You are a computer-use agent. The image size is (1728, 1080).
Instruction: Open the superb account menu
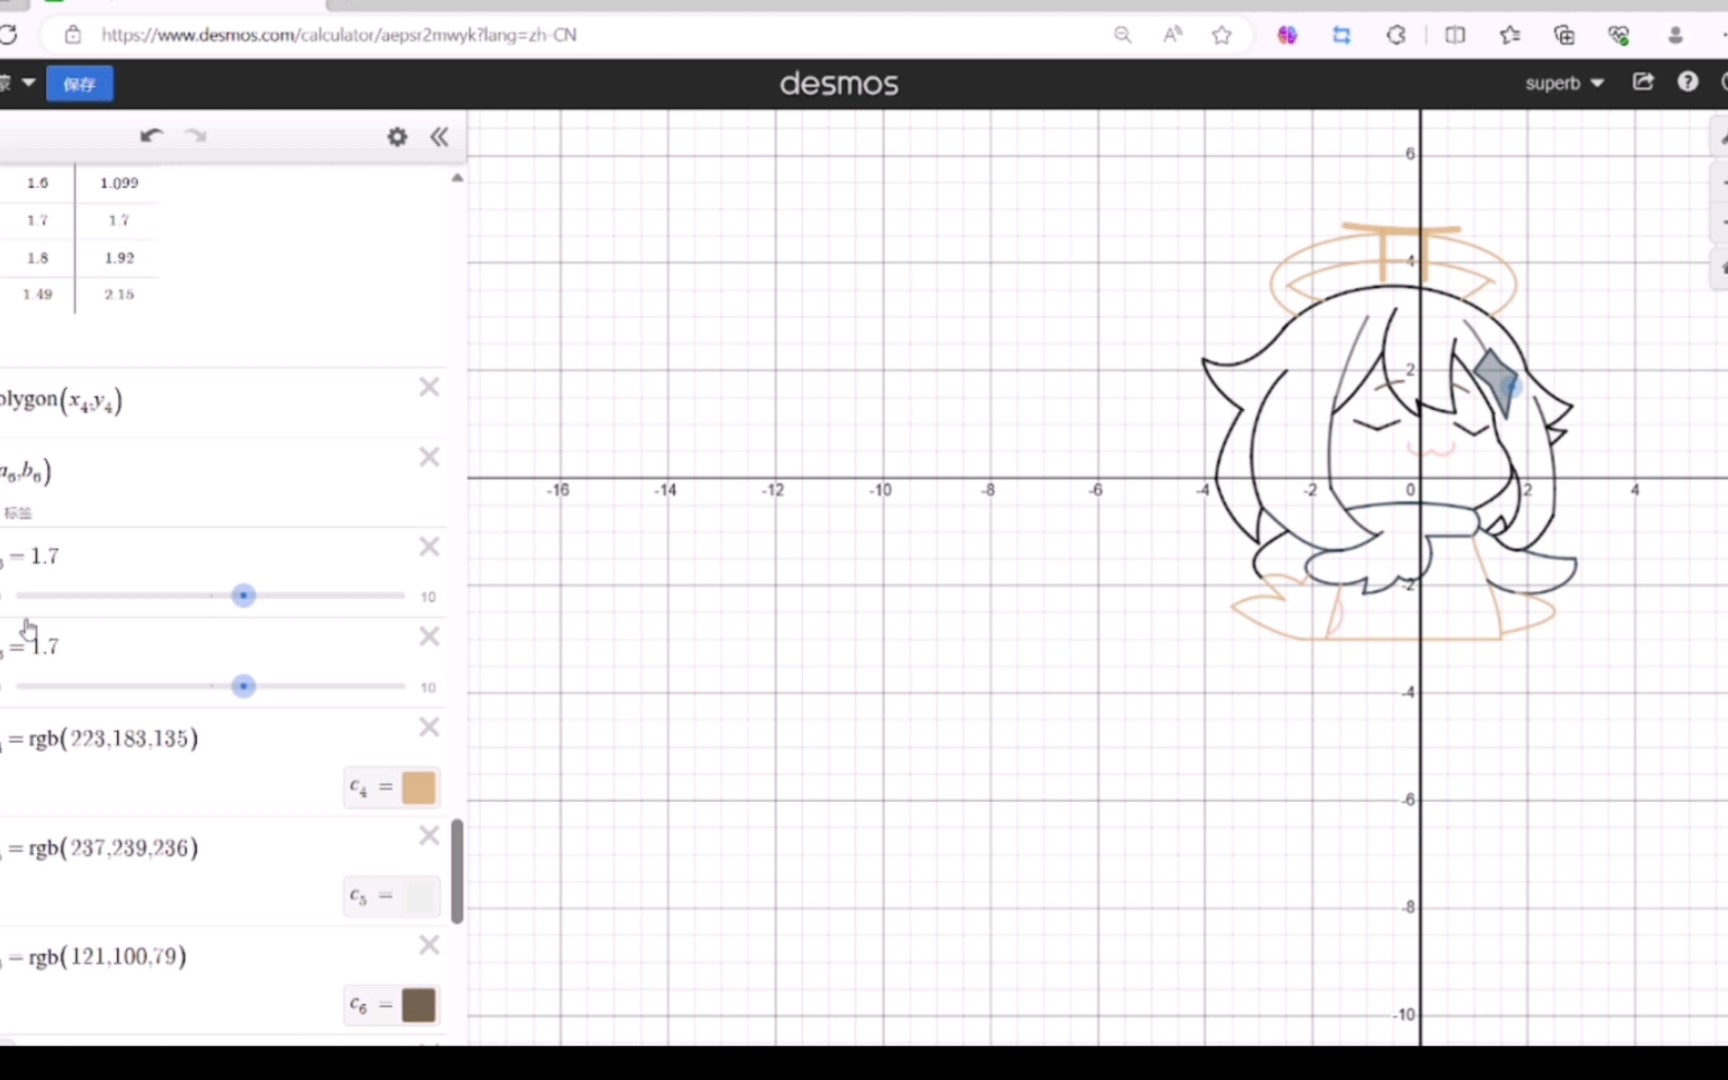coord(1564,83)
